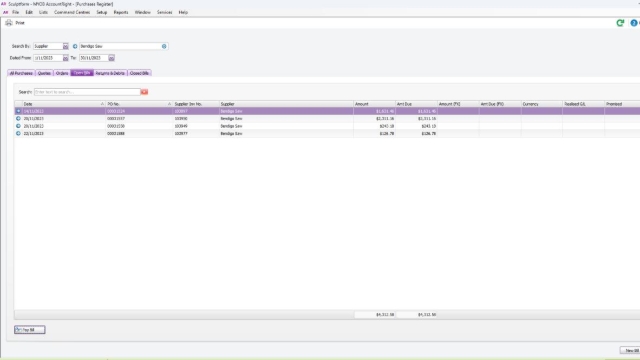Viewport: 640px width, 360px height.
Task: Open the highlighted 14/11 bill via its arrow
Action: tap(18, 111)
